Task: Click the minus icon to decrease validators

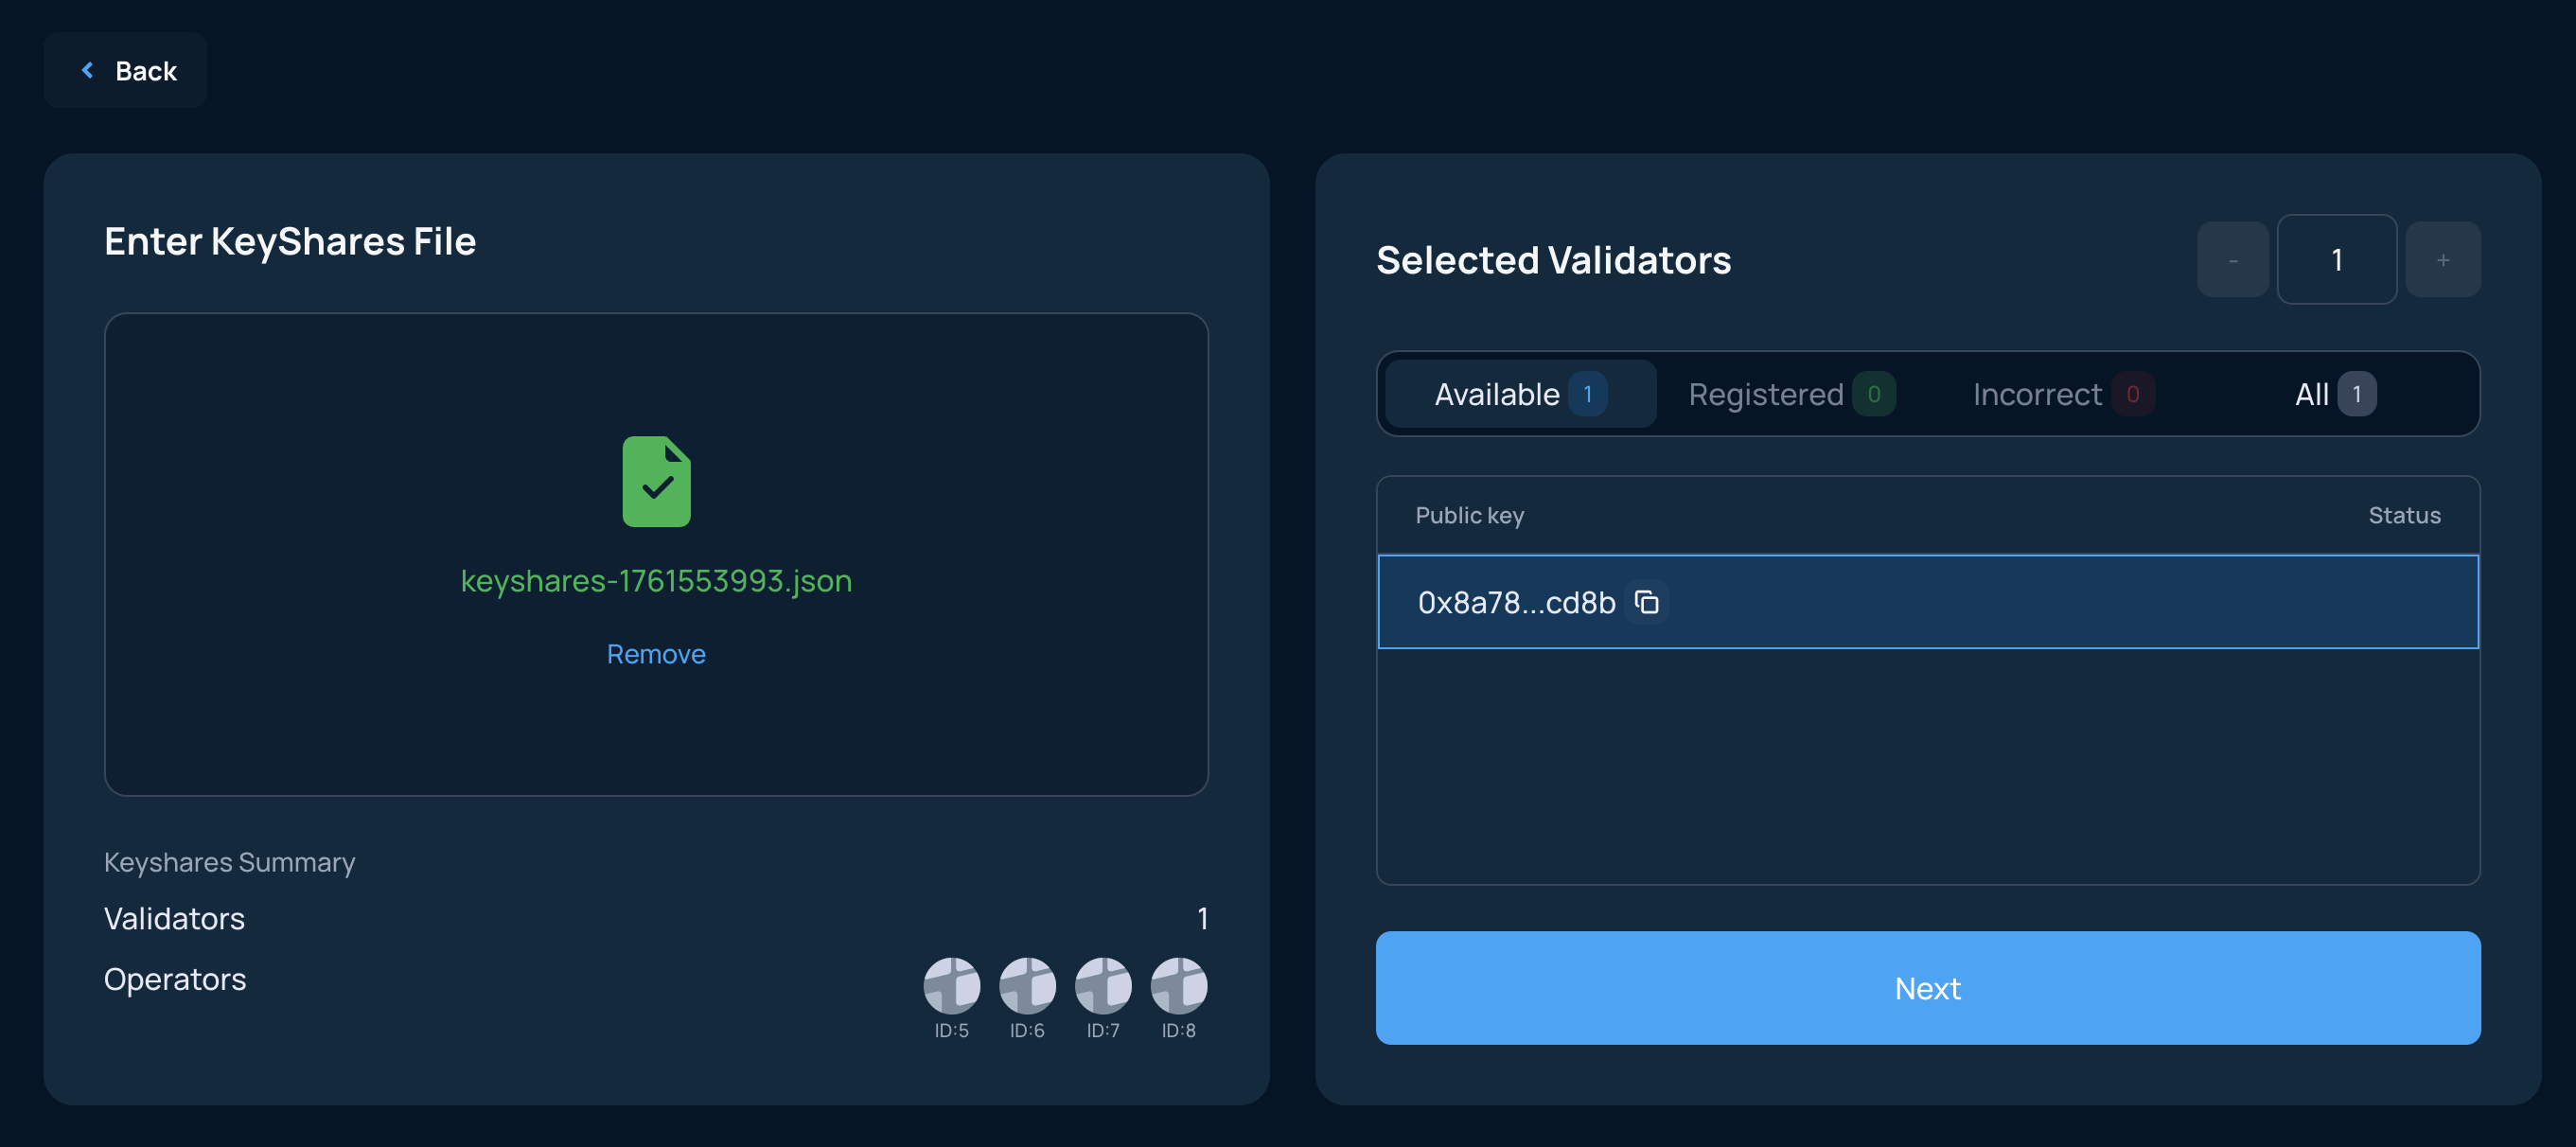Action: point(2232,260)
